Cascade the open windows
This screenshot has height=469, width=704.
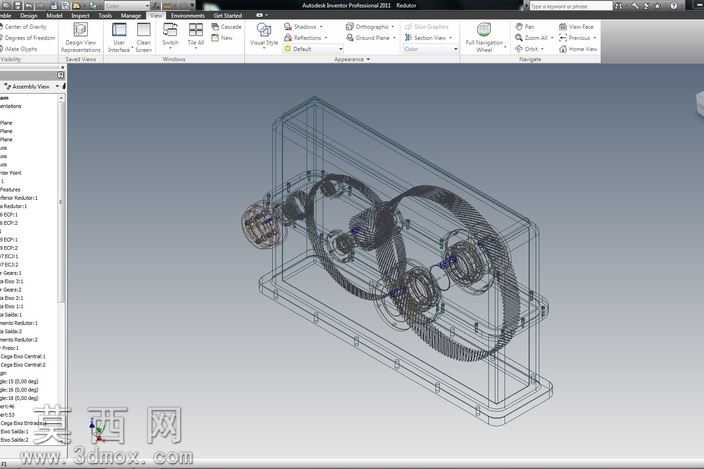(x=227, y=27)
